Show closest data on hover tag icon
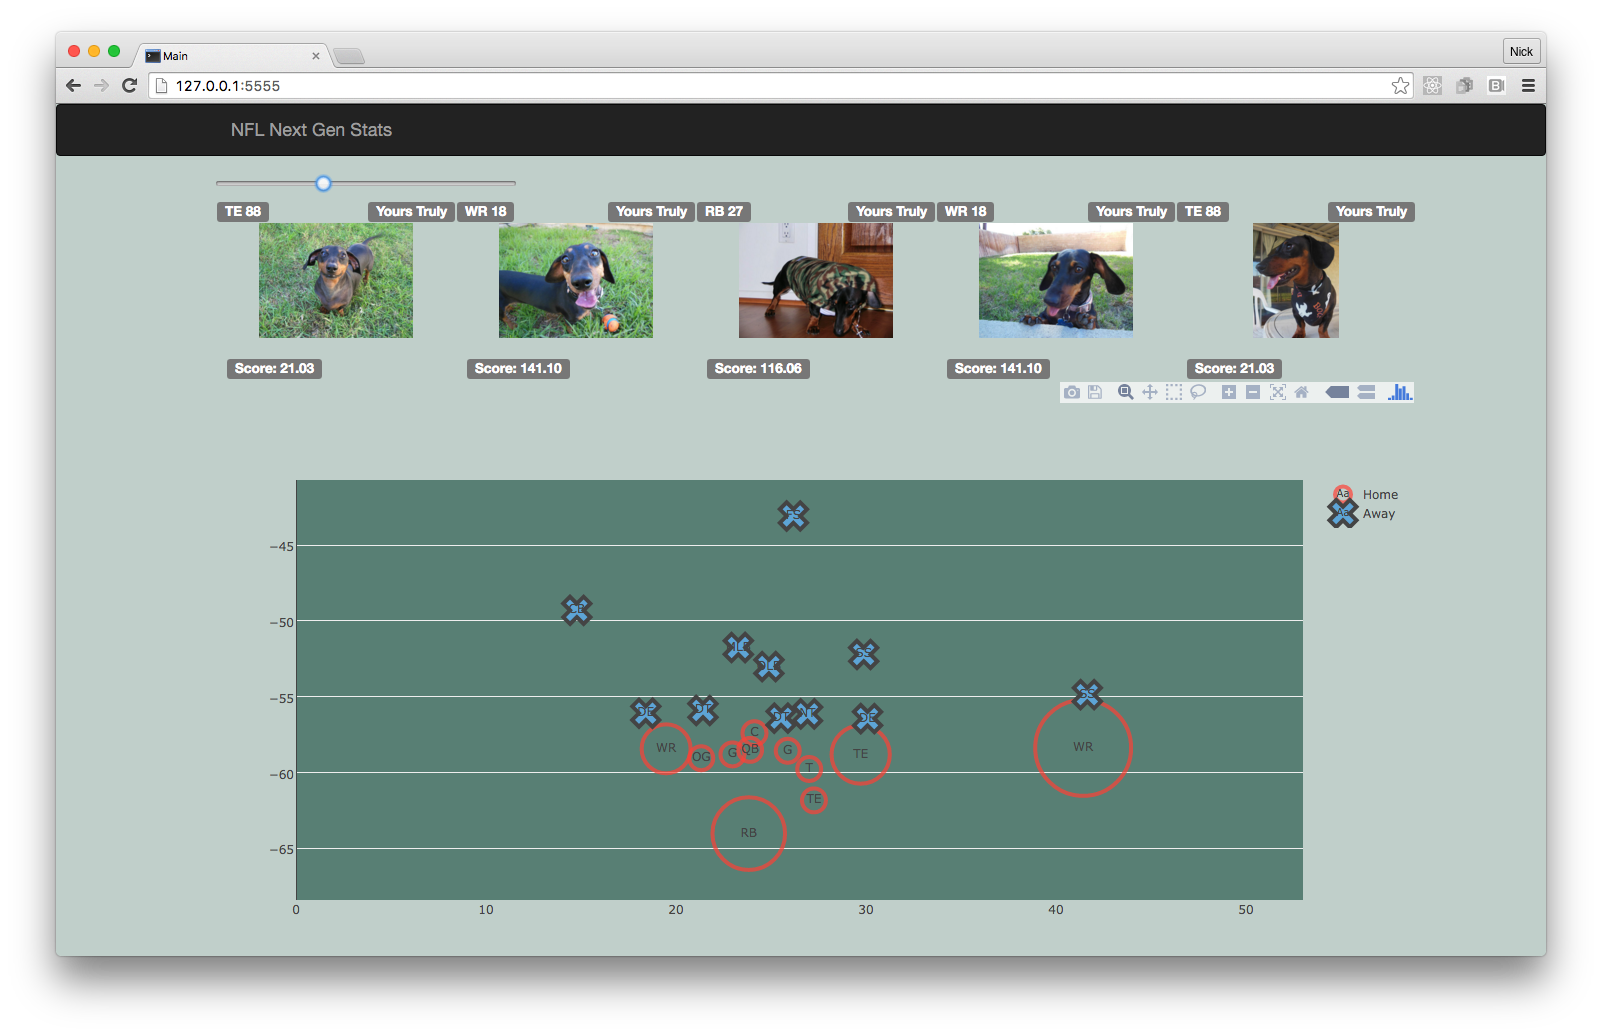 (x=1337, y=393)
